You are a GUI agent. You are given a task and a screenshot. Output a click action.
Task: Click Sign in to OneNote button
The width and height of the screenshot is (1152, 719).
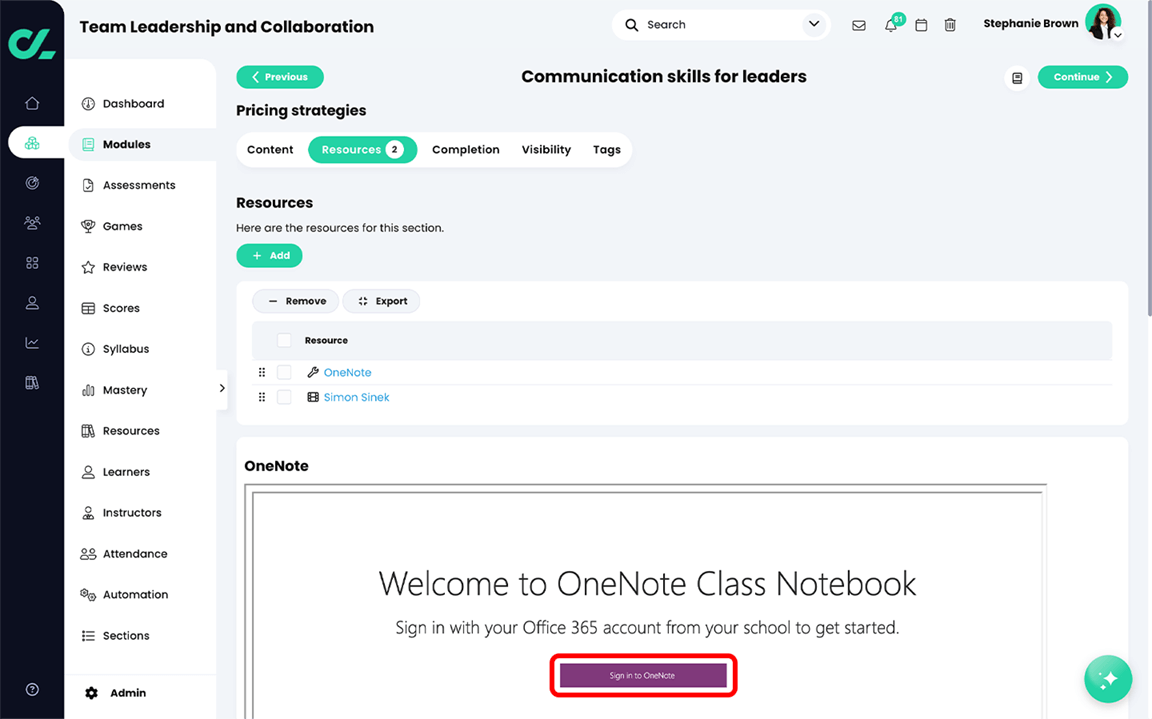(x=643, y=676)
